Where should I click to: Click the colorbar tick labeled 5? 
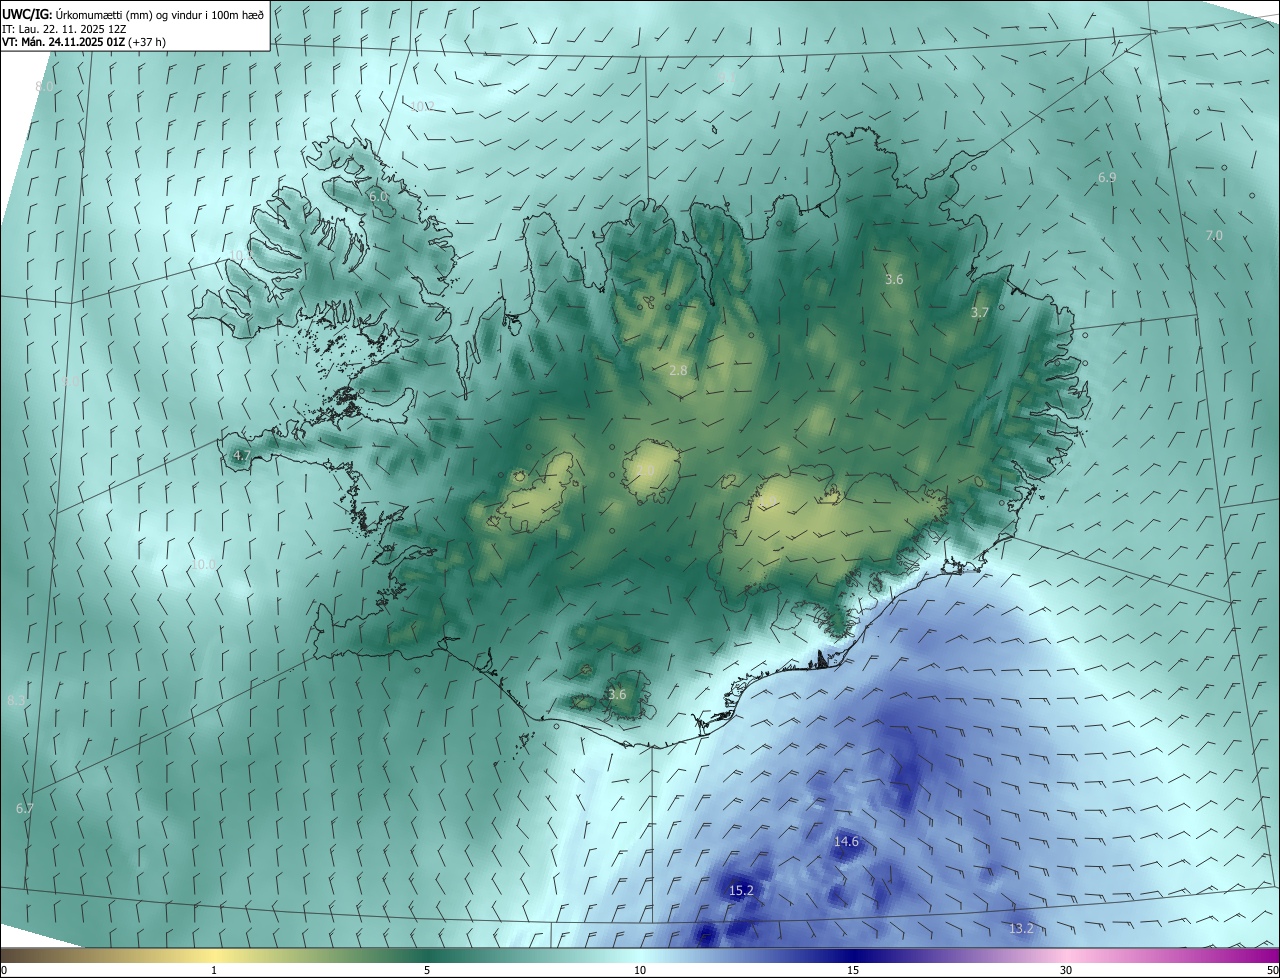tap(427, 970)
